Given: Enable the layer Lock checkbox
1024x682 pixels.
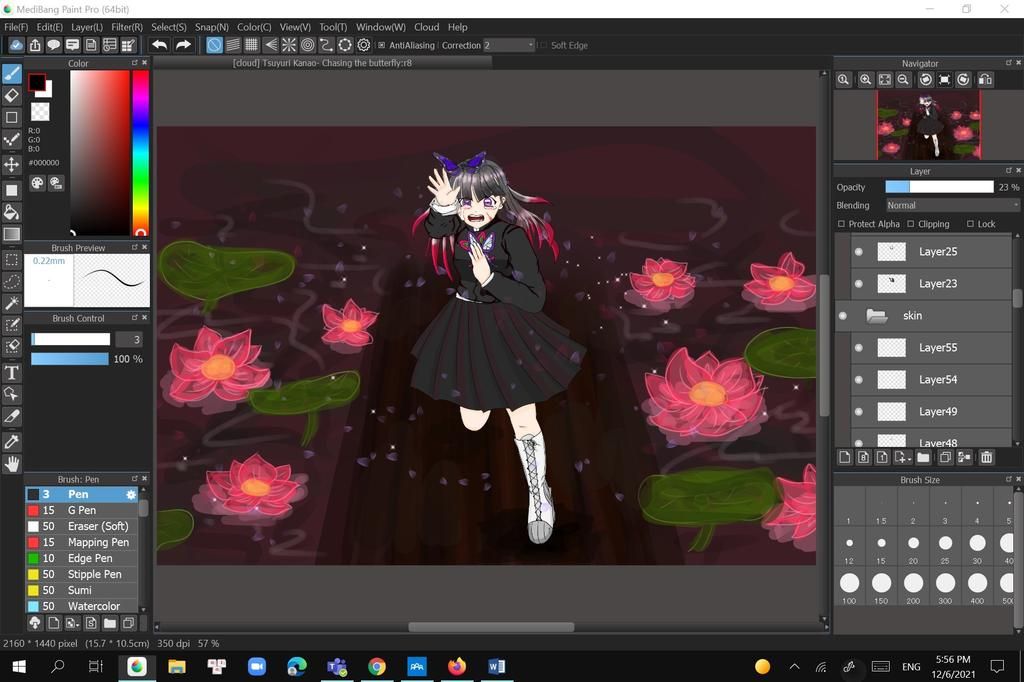Looking at the screenshot, I should click(970, 224).
